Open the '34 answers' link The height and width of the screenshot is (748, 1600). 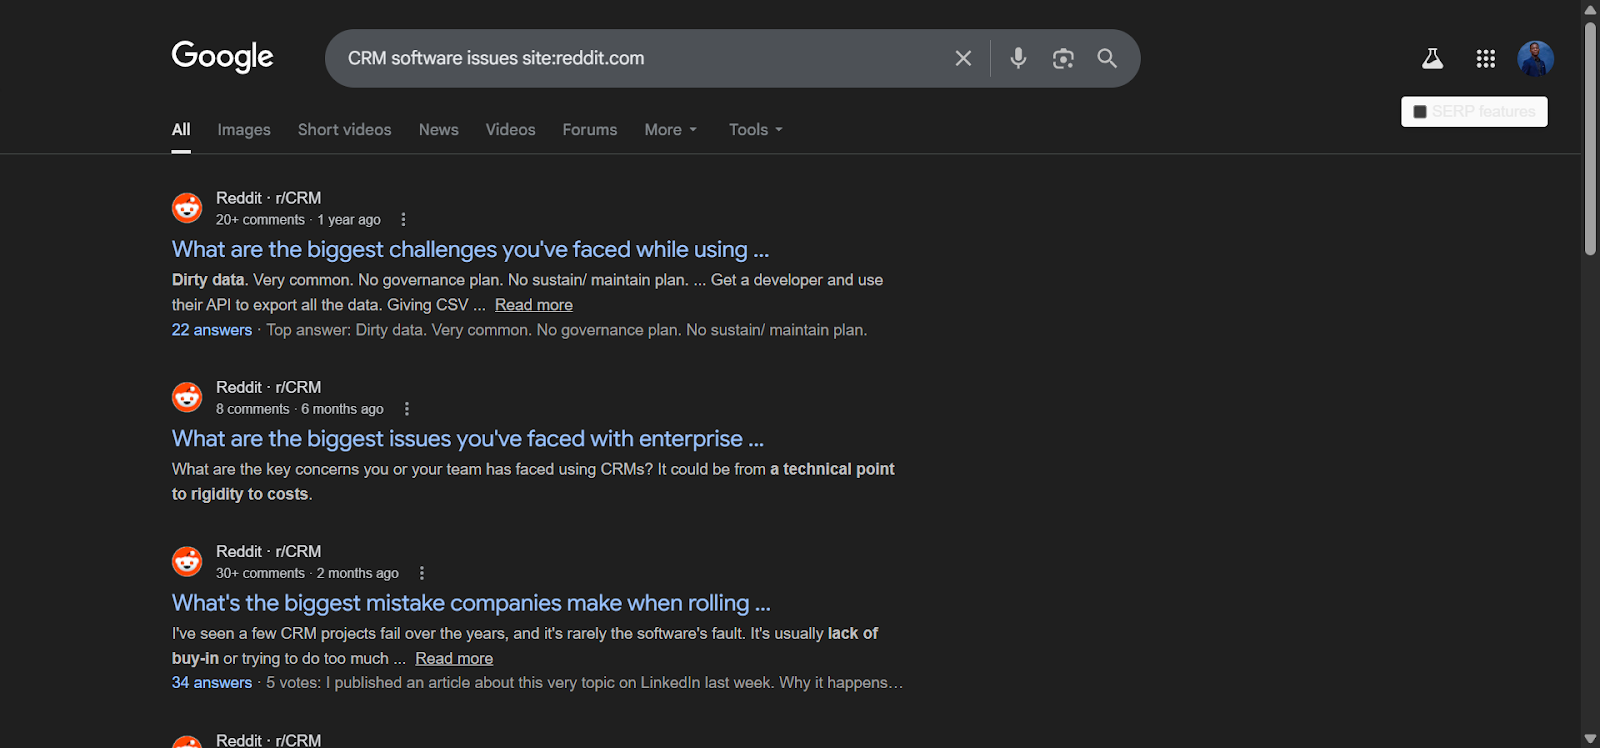212,683
